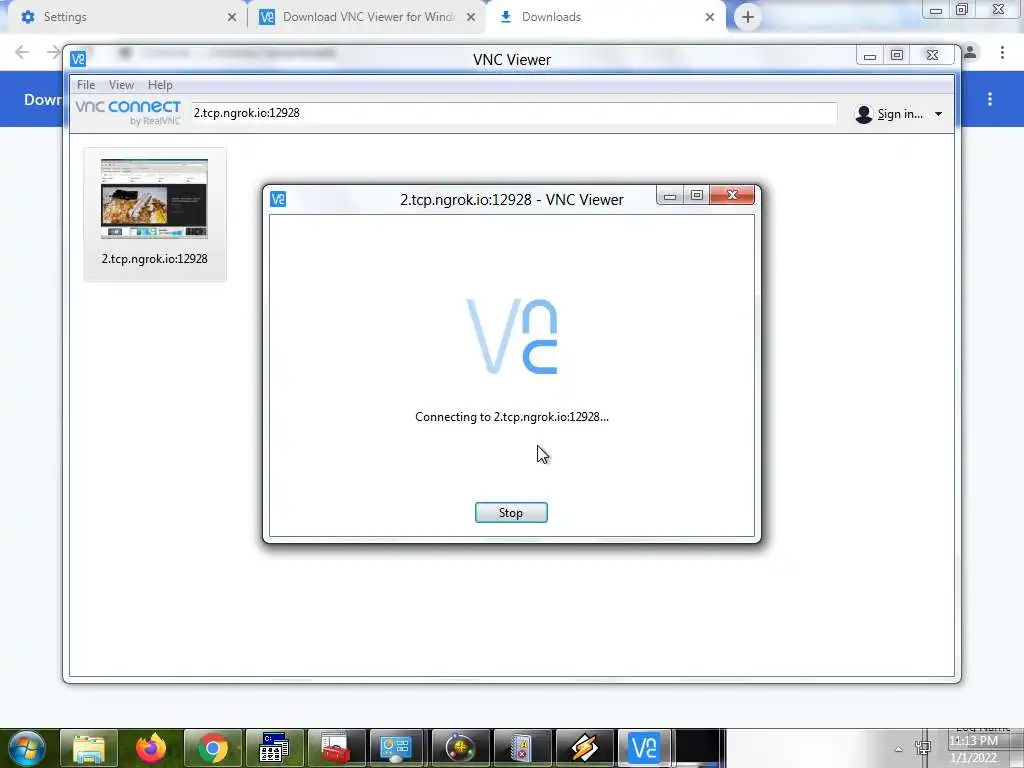Click the Settings gear icon in the Chrome tab
1024x768 pixels.
[x=27, y=17]
